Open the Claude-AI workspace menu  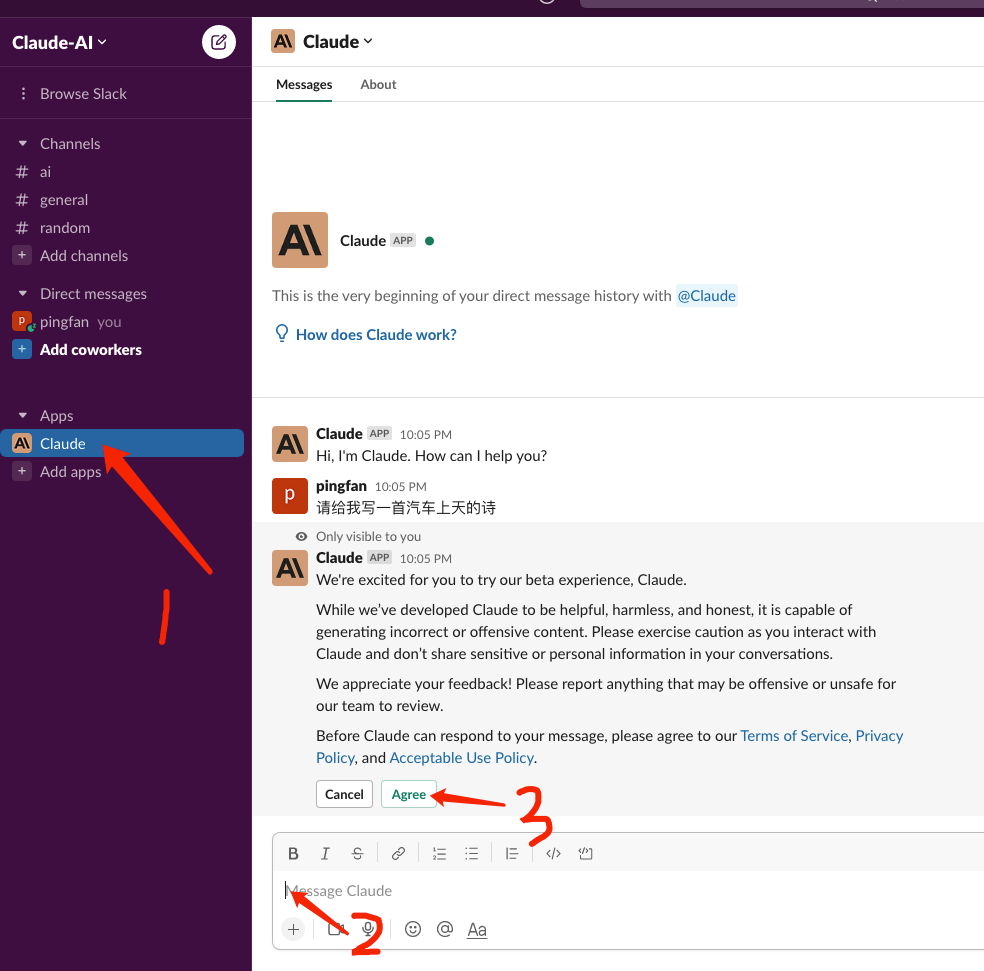point(59,43)
